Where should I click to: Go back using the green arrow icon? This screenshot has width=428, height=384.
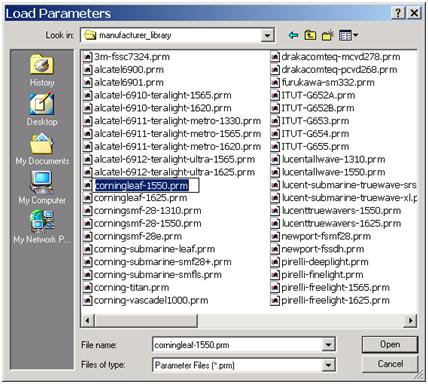[x=293, y=35]
